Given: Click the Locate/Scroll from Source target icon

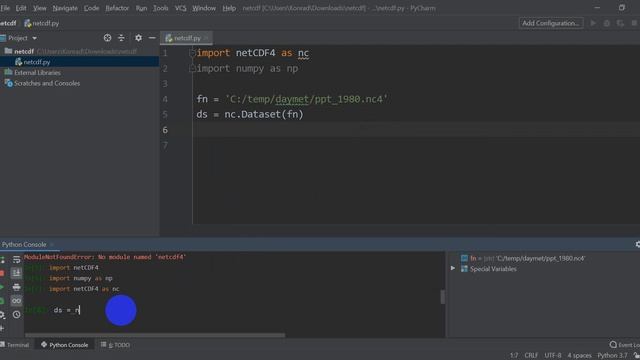Looking at the screenshot, I should click(x=107, y=38).
